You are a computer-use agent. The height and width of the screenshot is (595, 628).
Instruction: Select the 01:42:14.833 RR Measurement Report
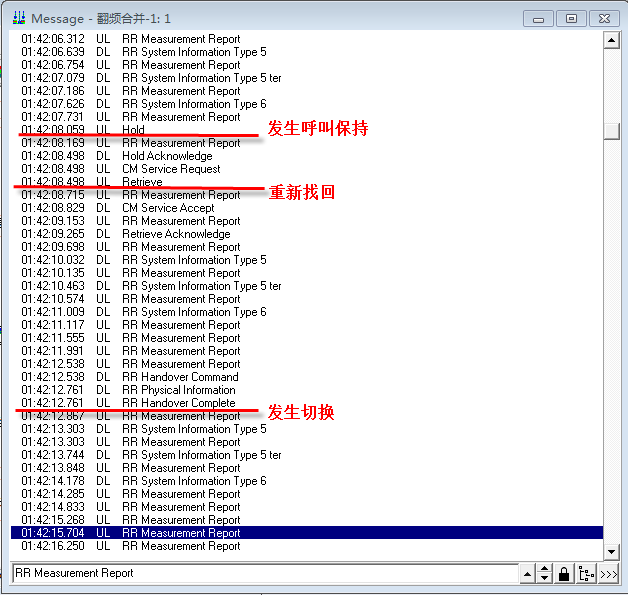click(307, 507)
